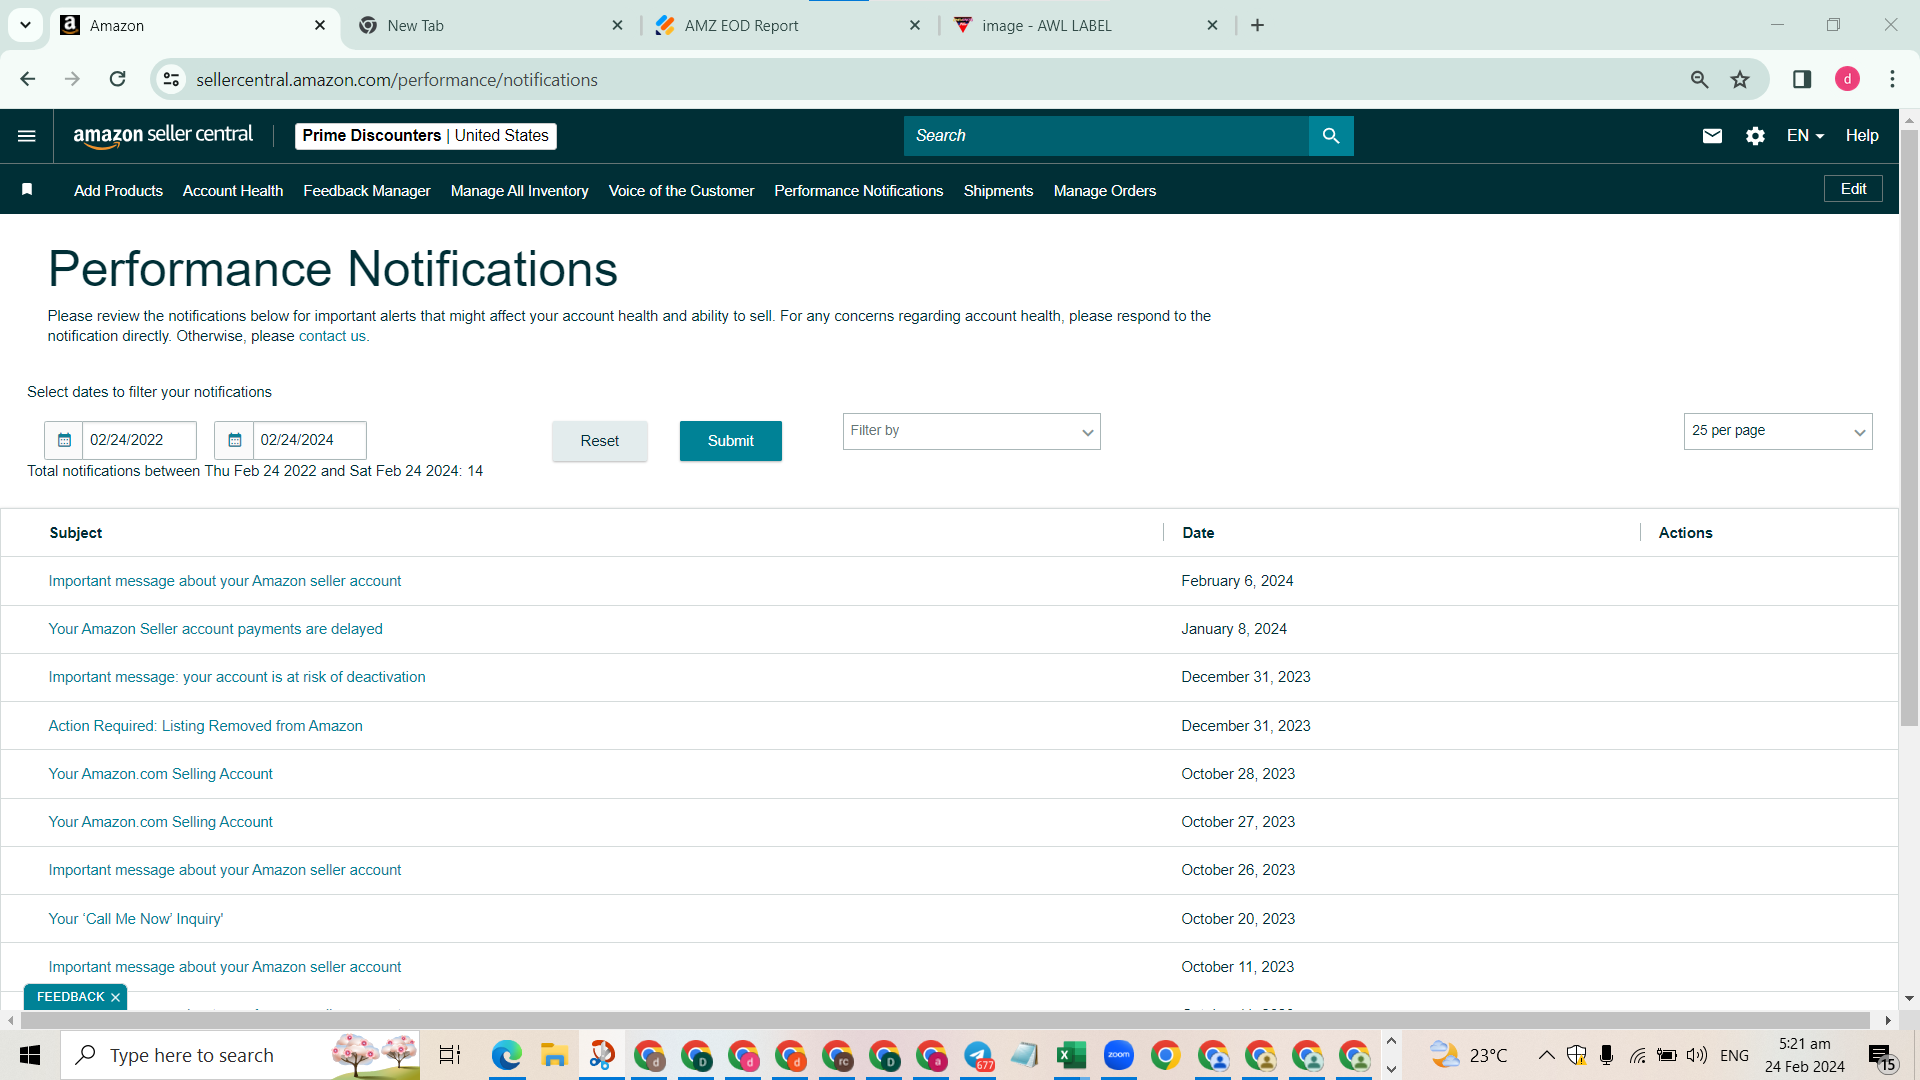Screen dimensions: 1920x1080
Task: Close the FEEDBACK widget
Action: click(x=116, y=997)
